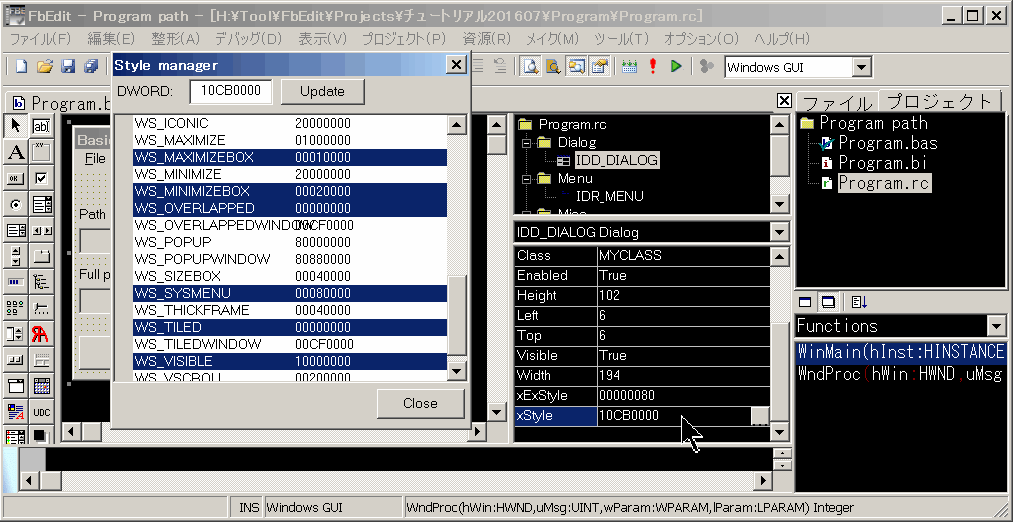1013x522 pixels.
Task: Select the List box control tool
Action: point(16,231)
